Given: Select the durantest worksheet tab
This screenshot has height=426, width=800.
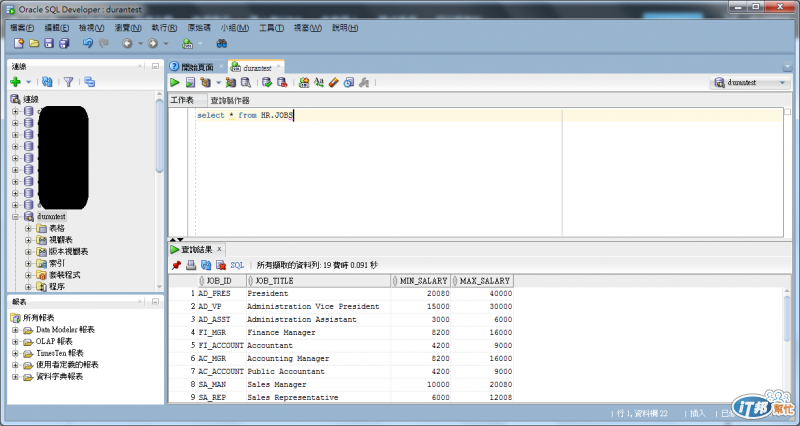Looking at the screenshot, I should [257, 67].
